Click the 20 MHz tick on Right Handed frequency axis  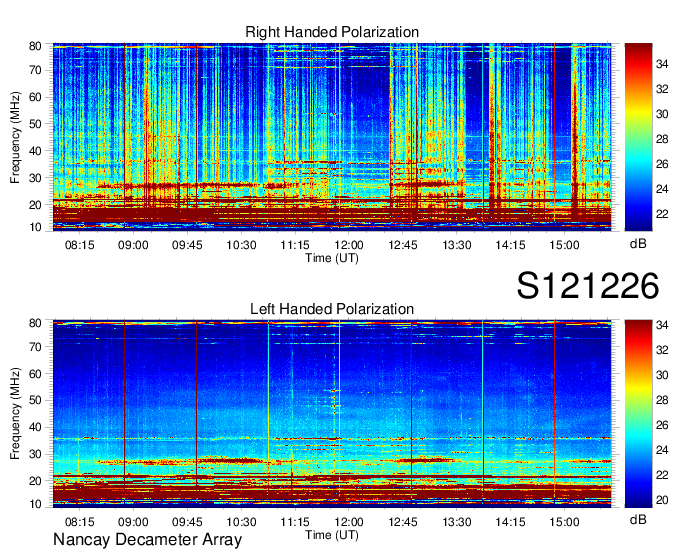point(35,205)
